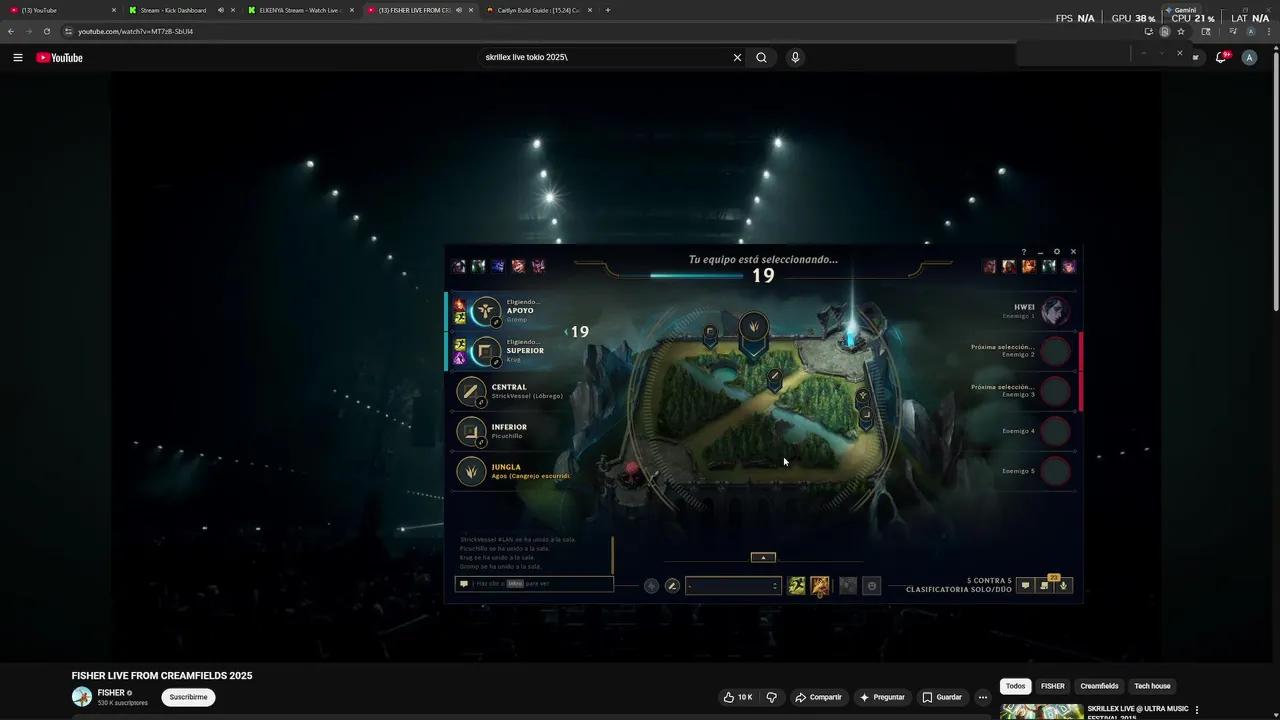The width and height of the screenshot is (1280, 720).
Task: Close the find bar X button
Action: point(1179,53)
